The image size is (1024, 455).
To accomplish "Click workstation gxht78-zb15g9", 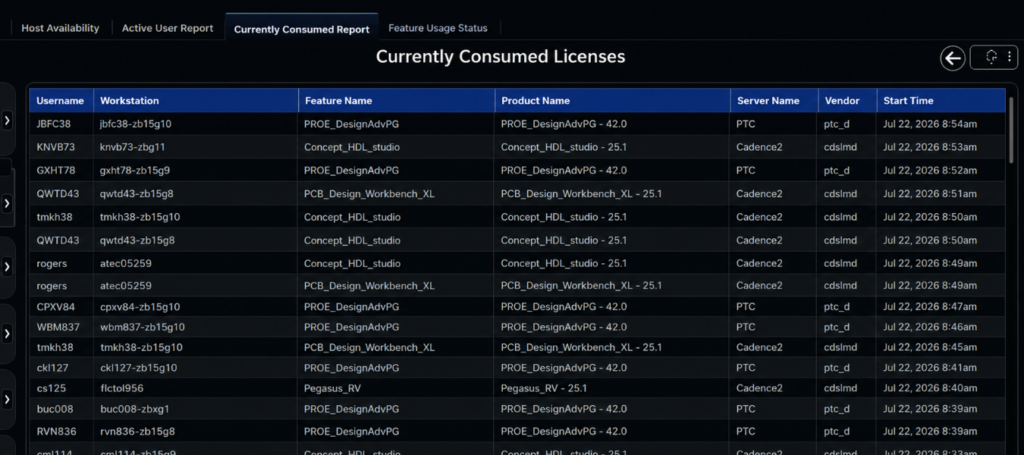I will point(135,170).
